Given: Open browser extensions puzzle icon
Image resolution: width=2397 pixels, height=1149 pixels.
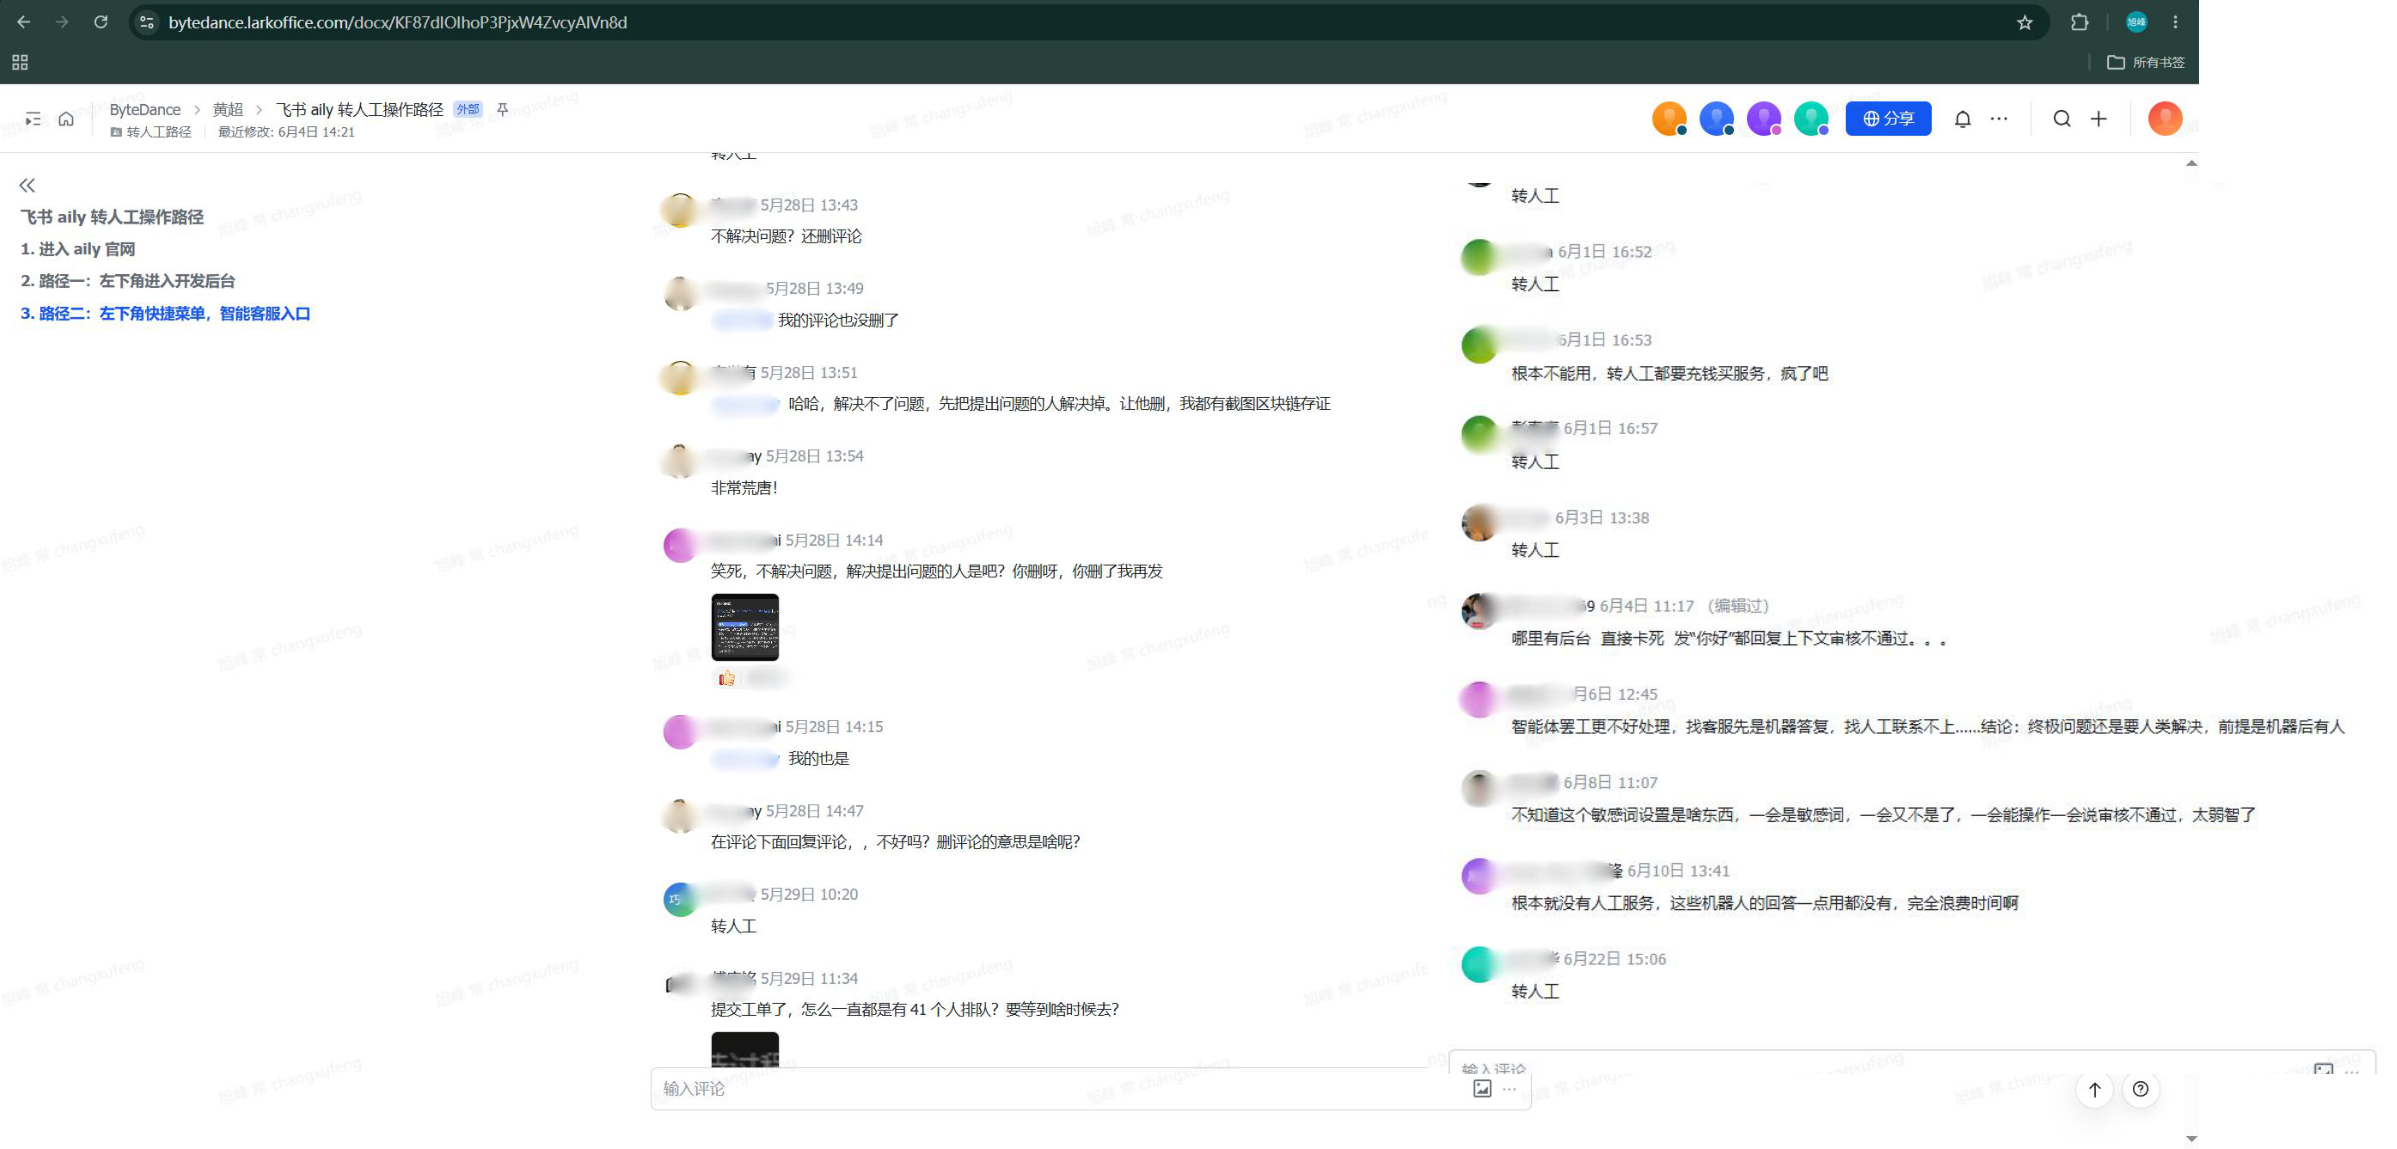Looking at the screenshot, I should point(2080,22).
